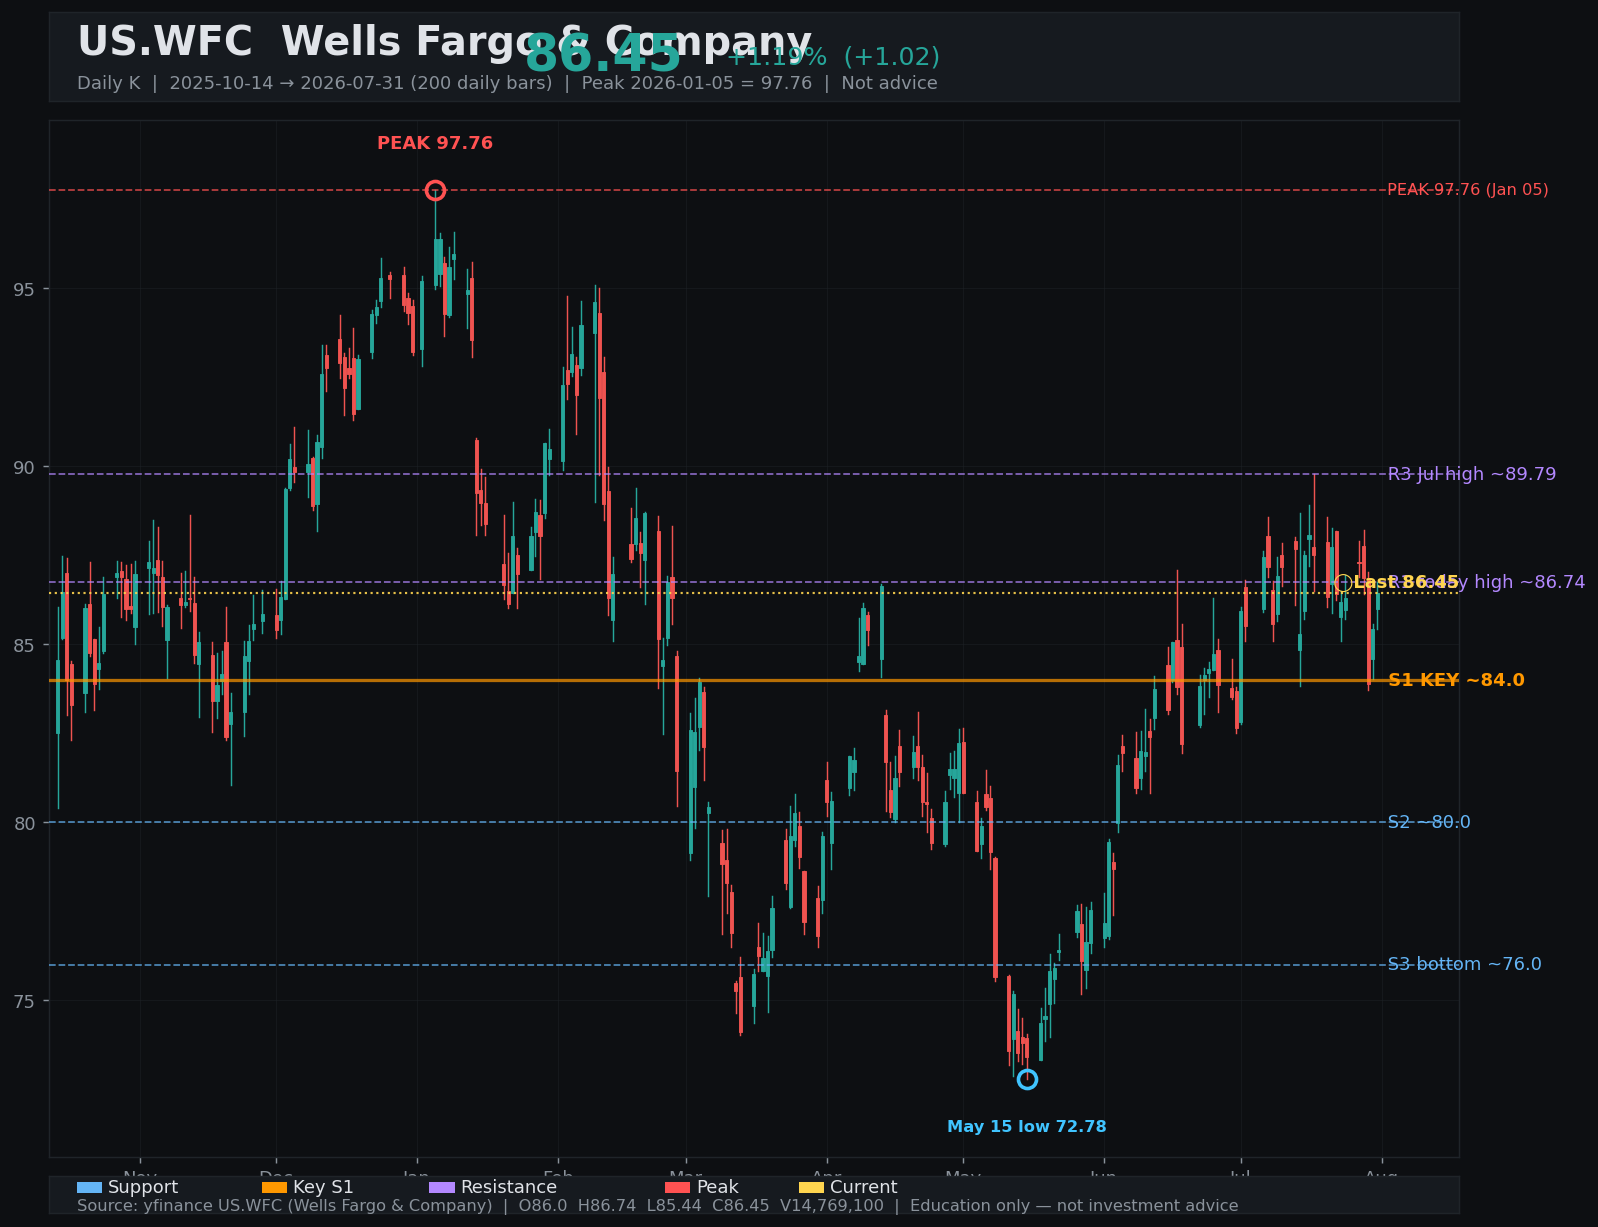Click the large 86.45 price in the header

coord(603,54)
